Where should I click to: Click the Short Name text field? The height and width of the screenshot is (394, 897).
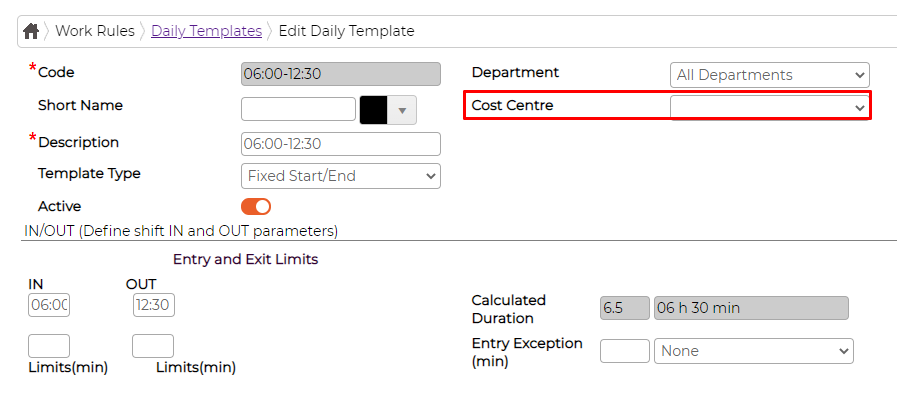pyautogui.click(x=299, y=109)
